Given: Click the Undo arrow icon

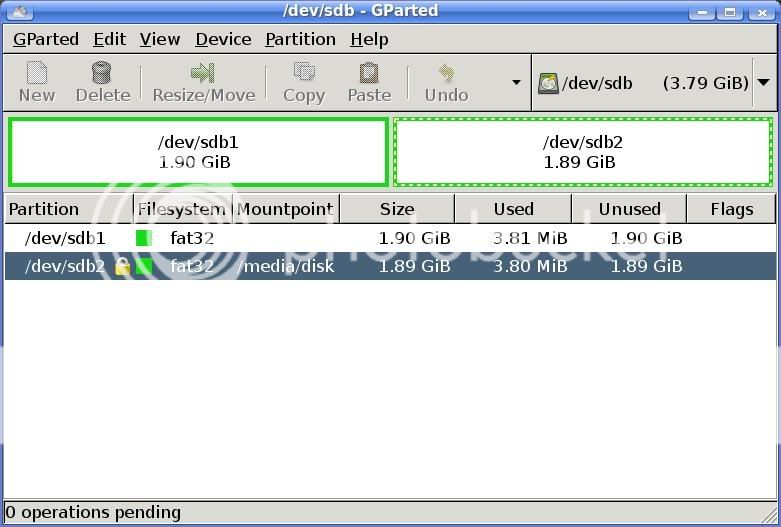Looking at the screenshot, I should pyautogui.click(x=446, y=73).
